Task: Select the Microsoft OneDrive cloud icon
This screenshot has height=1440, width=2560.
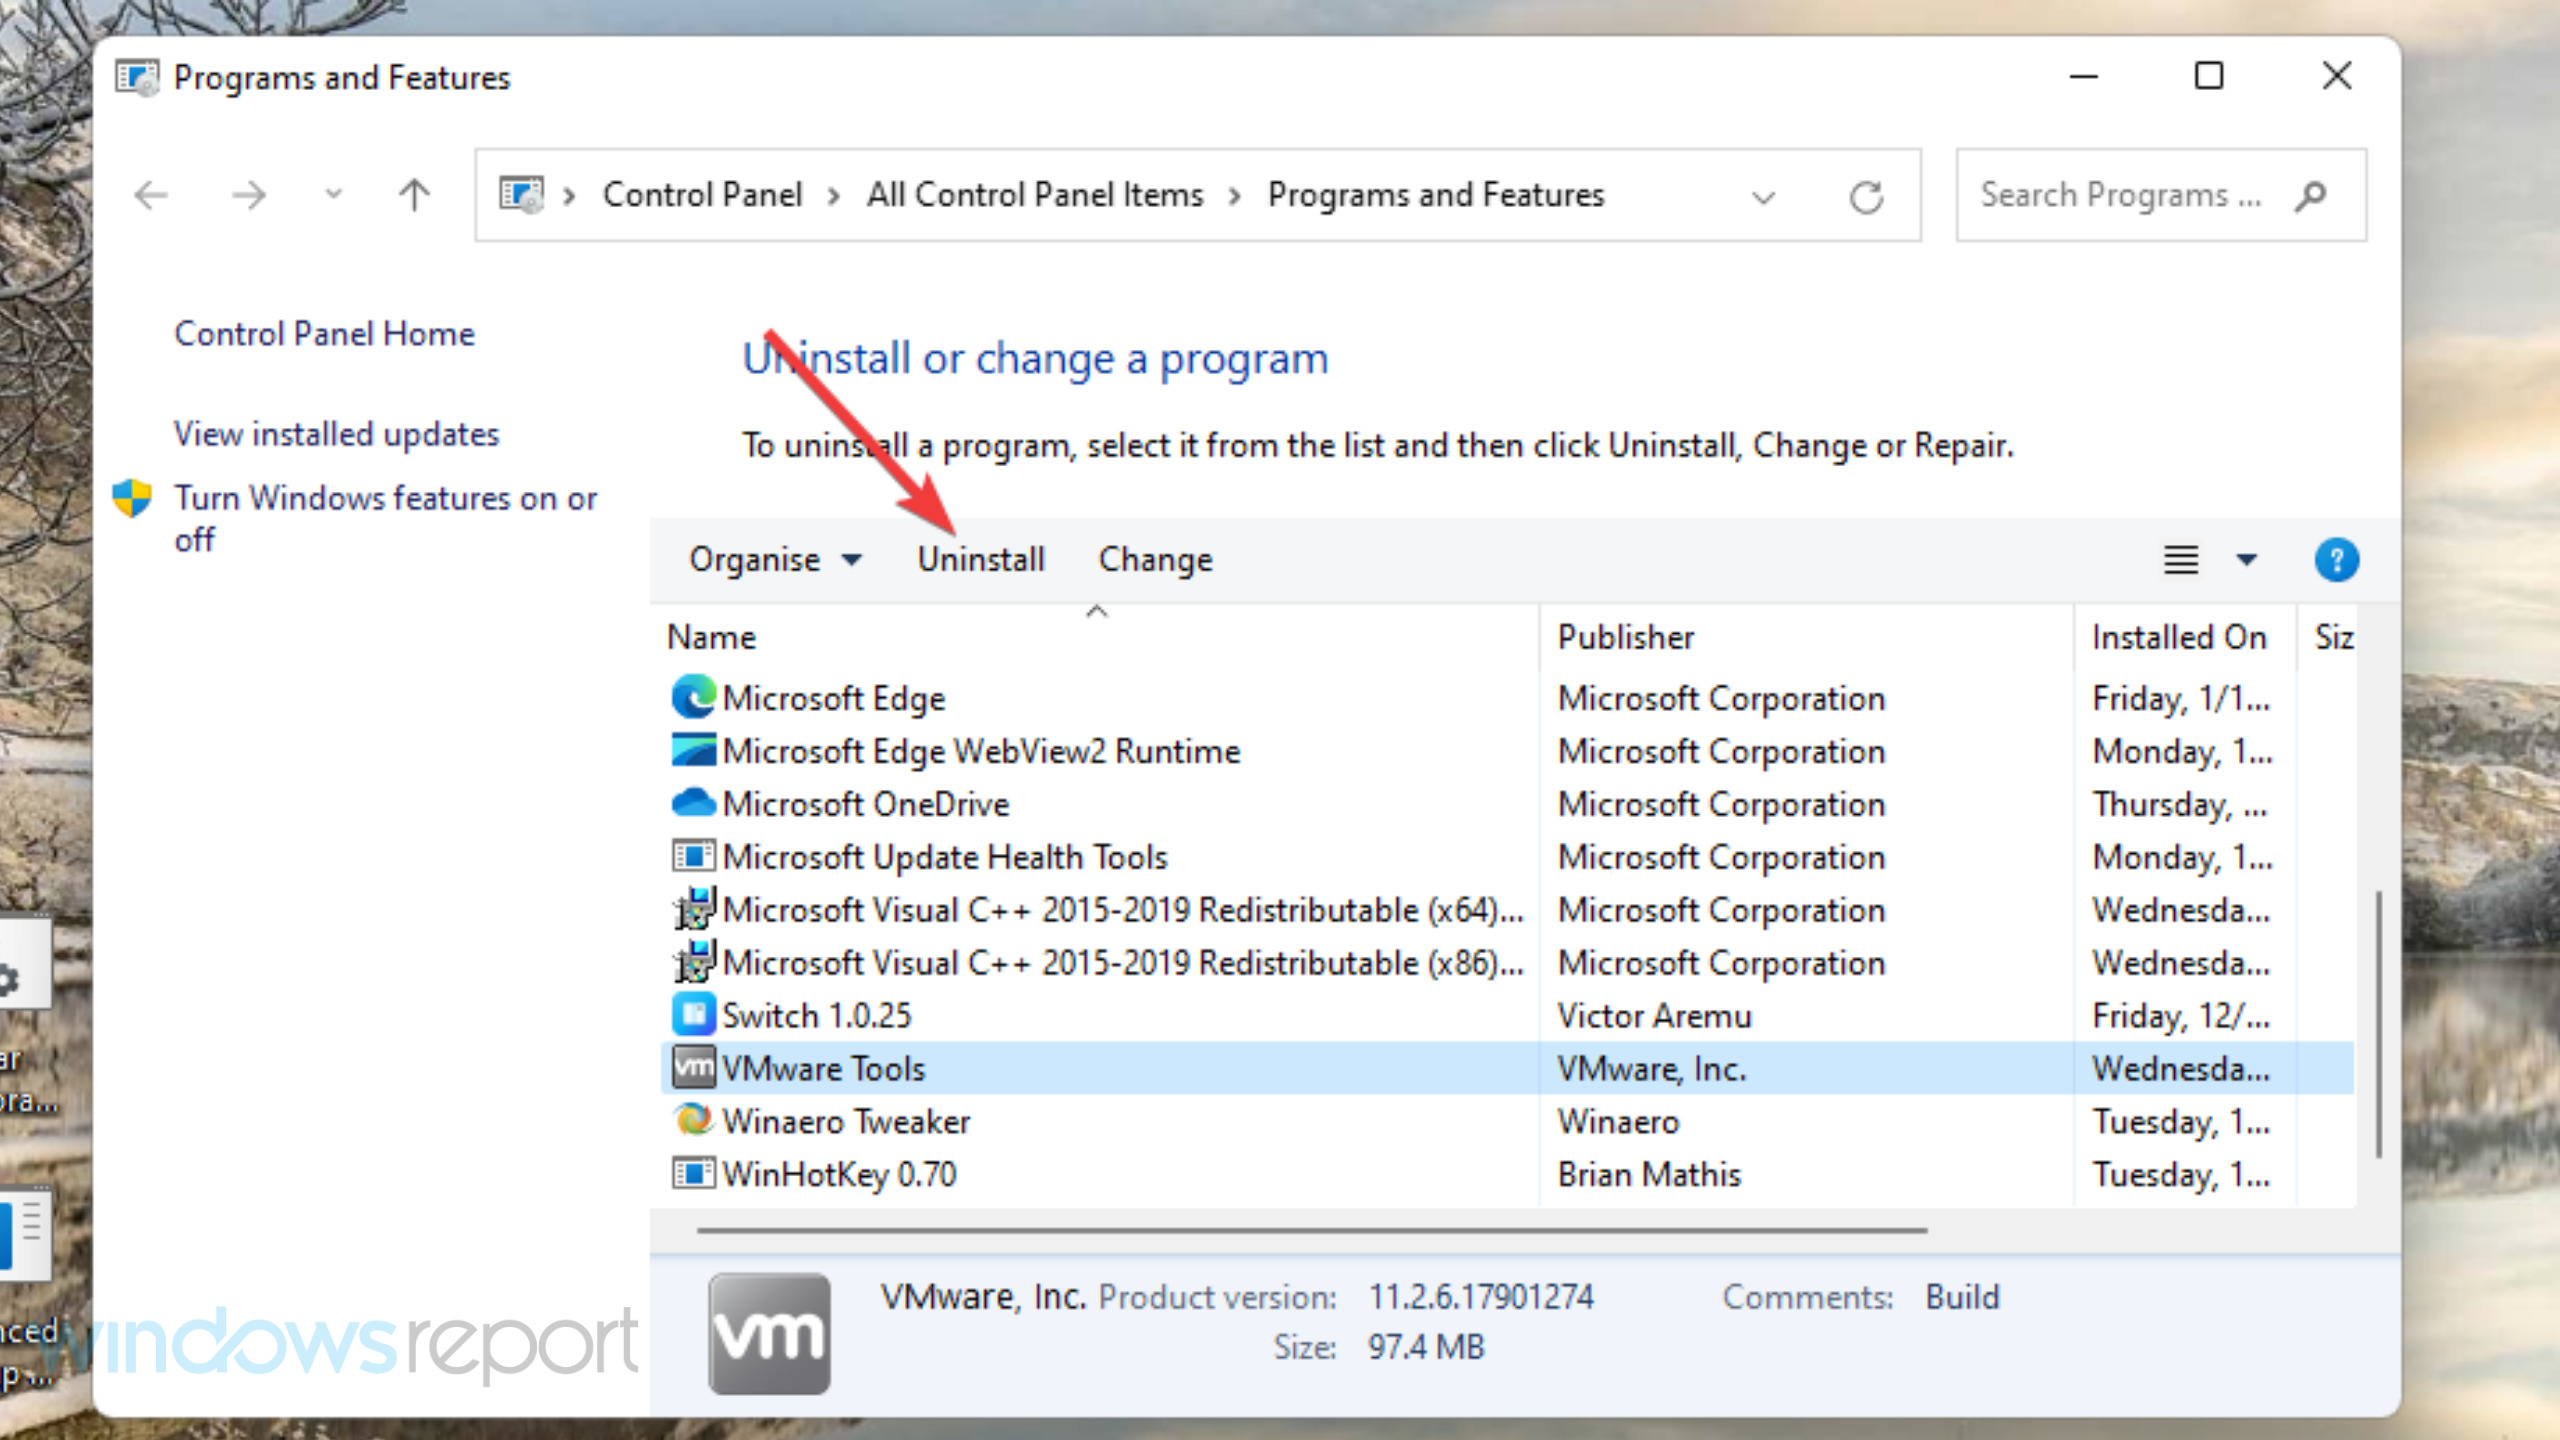Action: pos(693,804)
